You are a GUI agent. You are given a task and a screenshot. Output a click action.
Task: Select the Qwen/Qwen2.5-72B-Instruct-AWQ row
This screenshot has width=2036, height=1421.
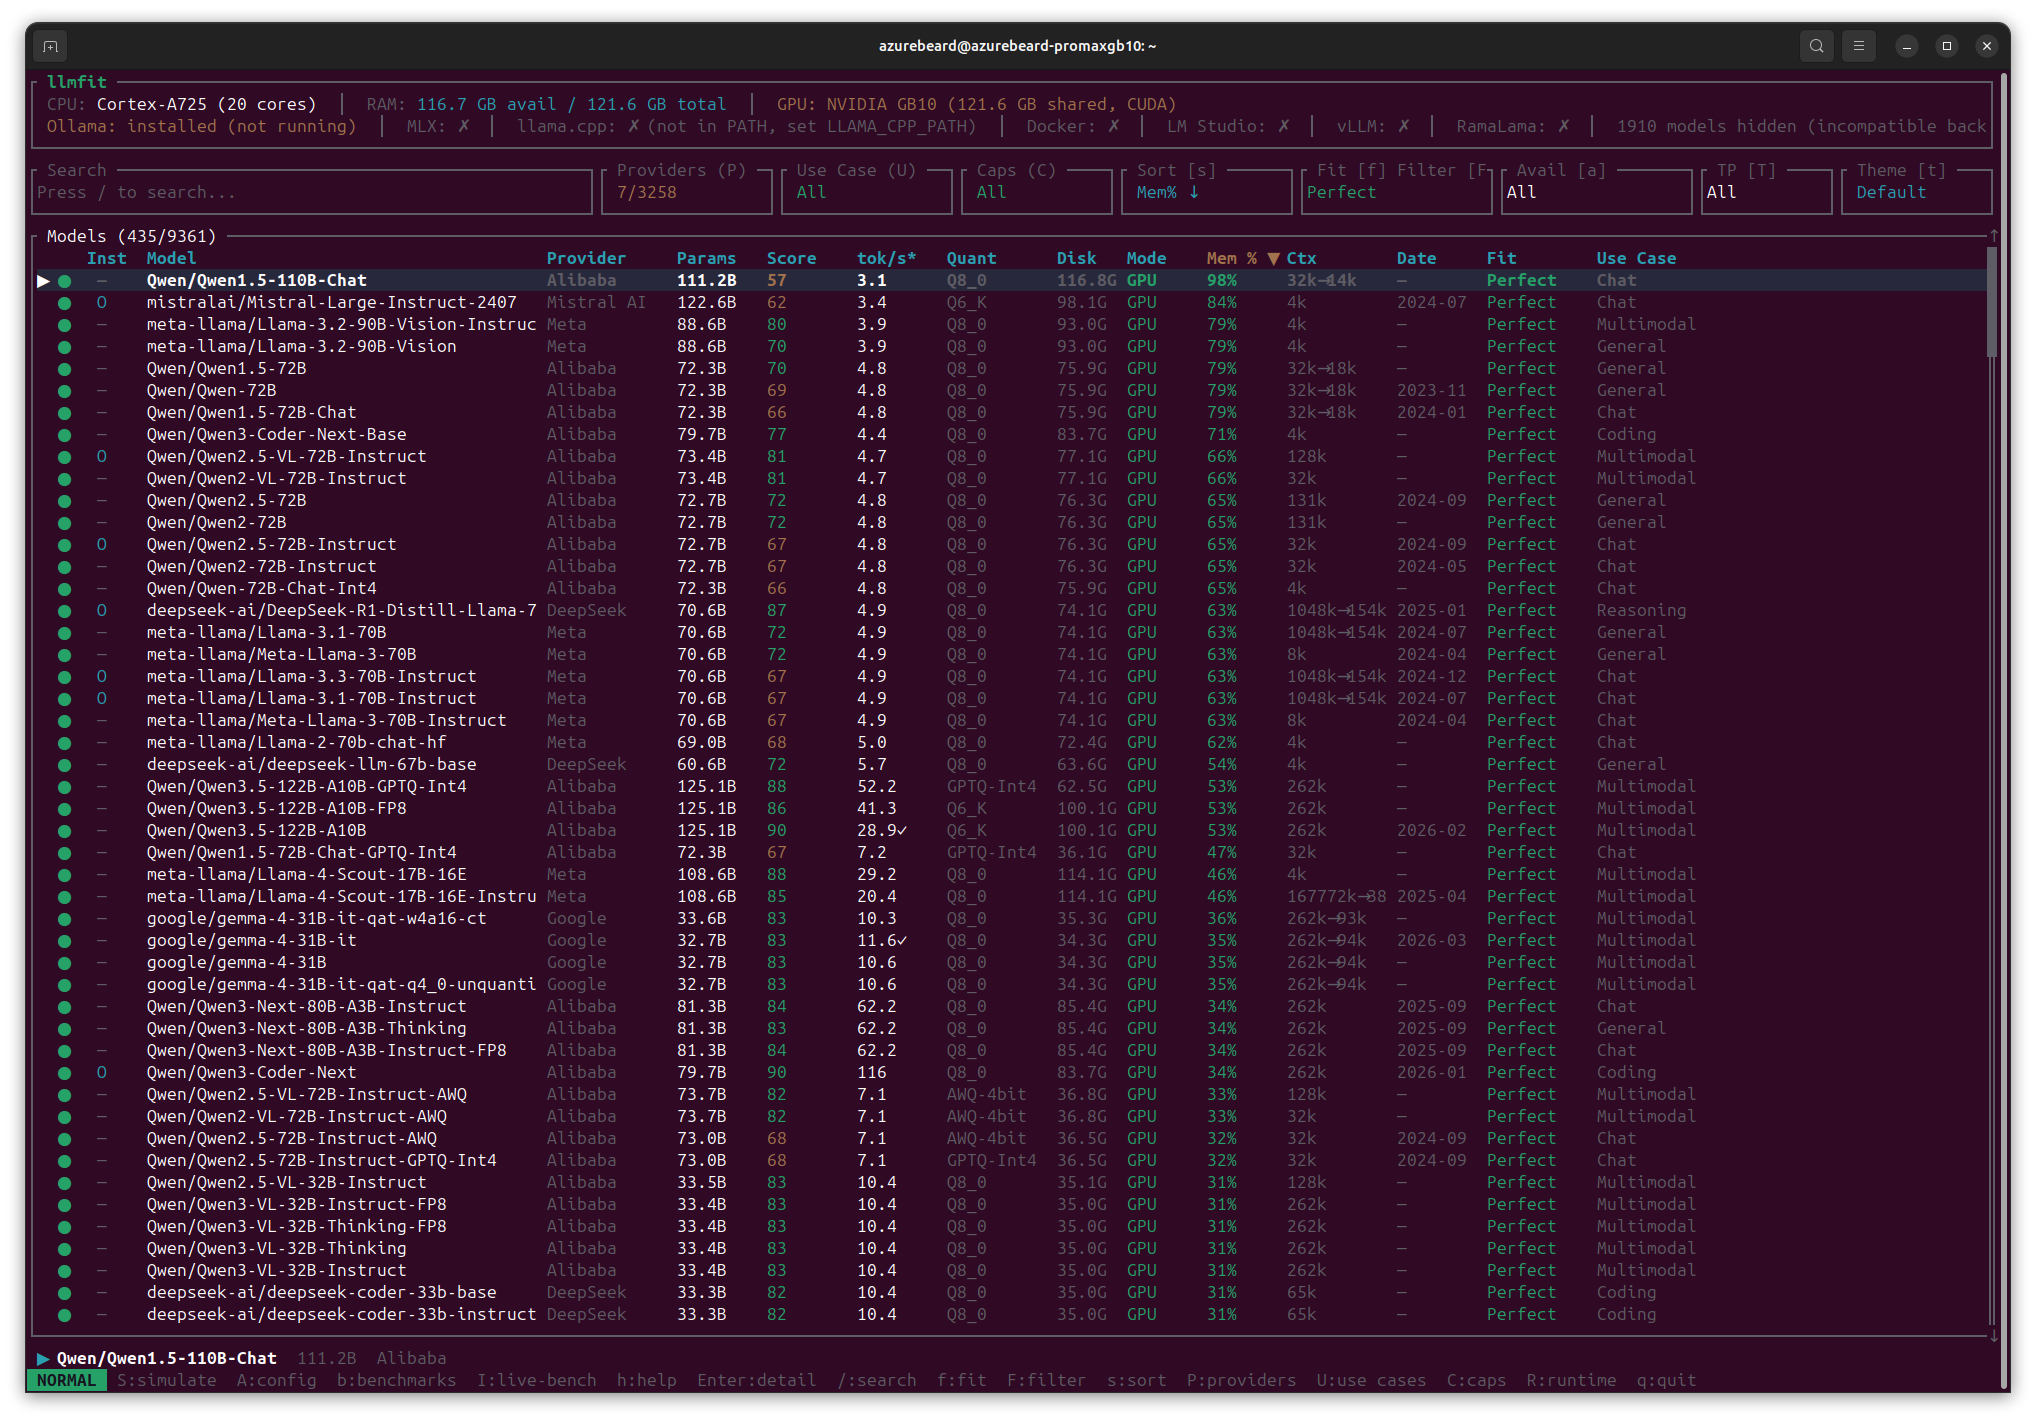point(1010,1139)
